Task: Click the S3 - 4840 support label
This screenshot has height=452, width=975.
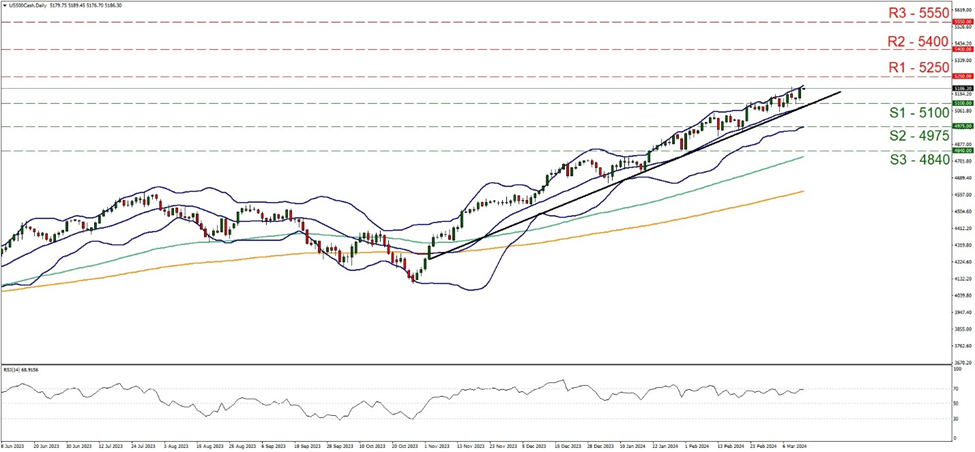Action: pos(918,159)
